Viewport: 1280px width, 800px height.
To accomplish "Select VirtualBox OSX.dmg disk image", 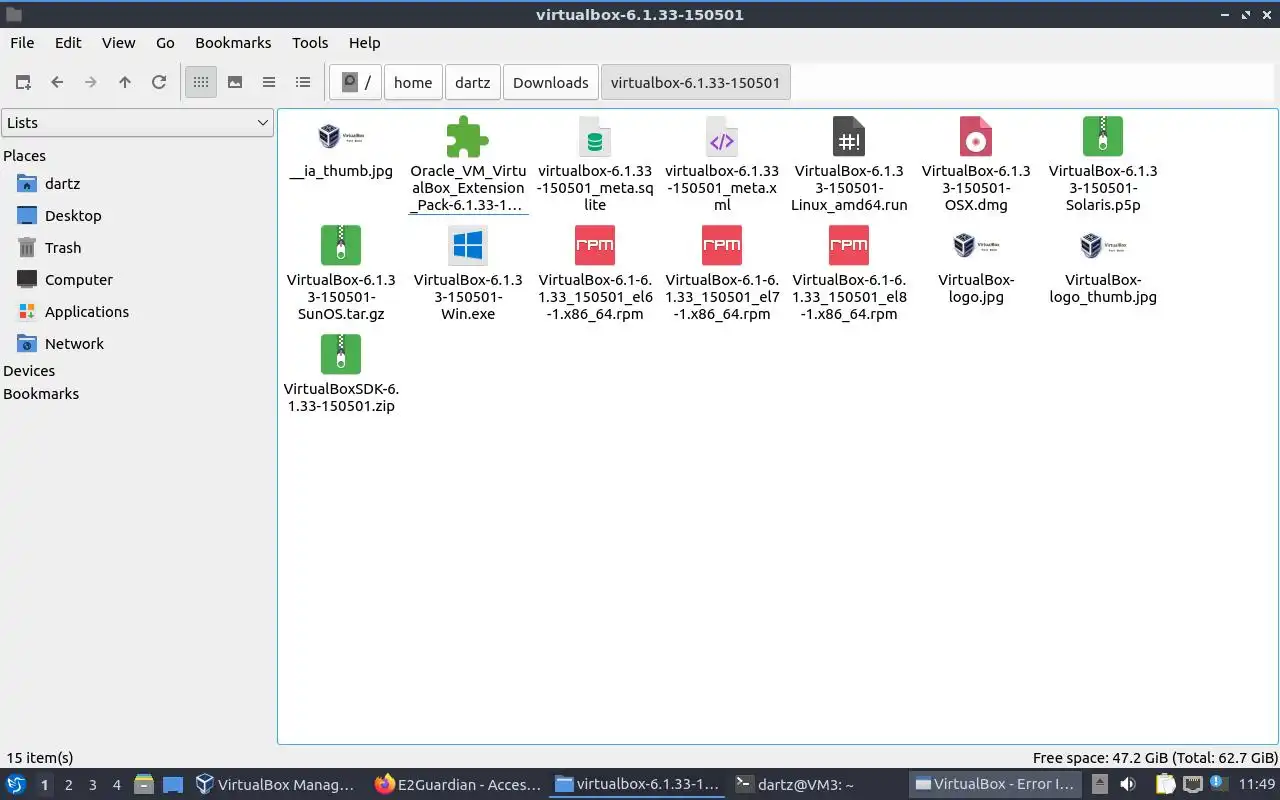I will [976, 165].
